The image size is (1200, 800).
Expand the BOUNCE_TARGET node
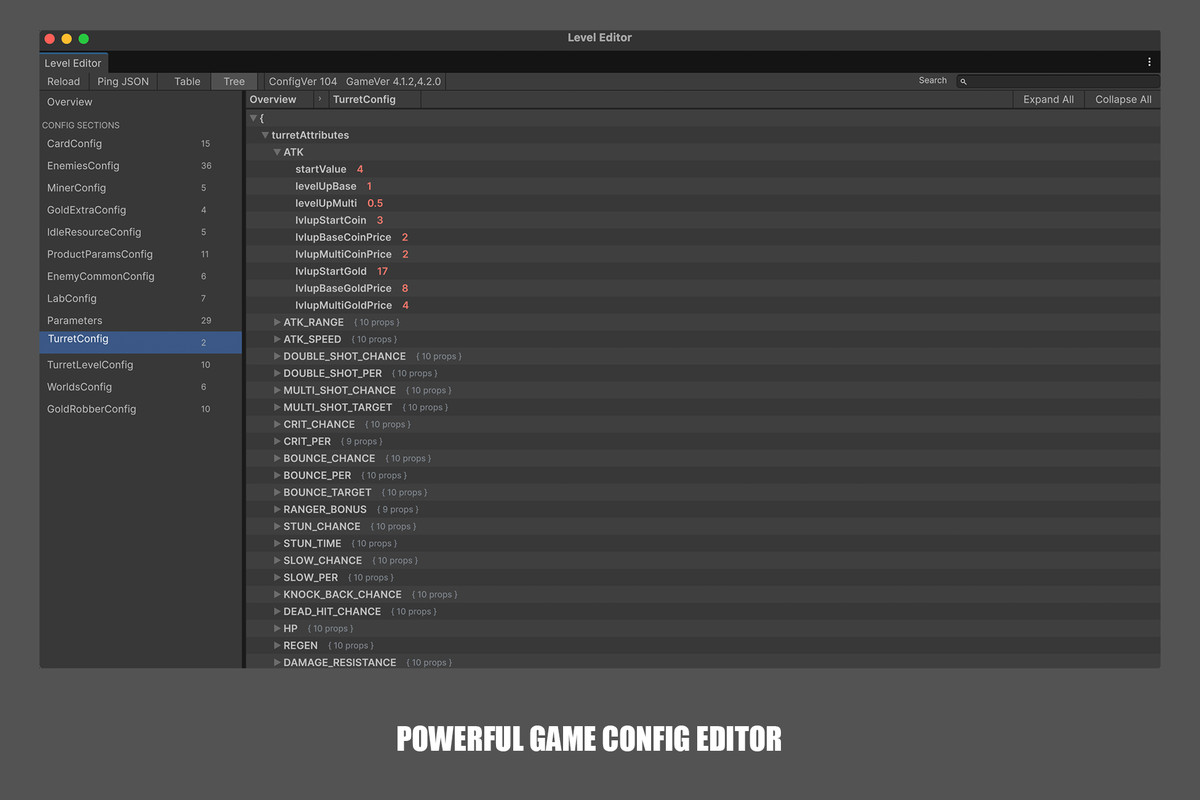click(x=278, y=492)
